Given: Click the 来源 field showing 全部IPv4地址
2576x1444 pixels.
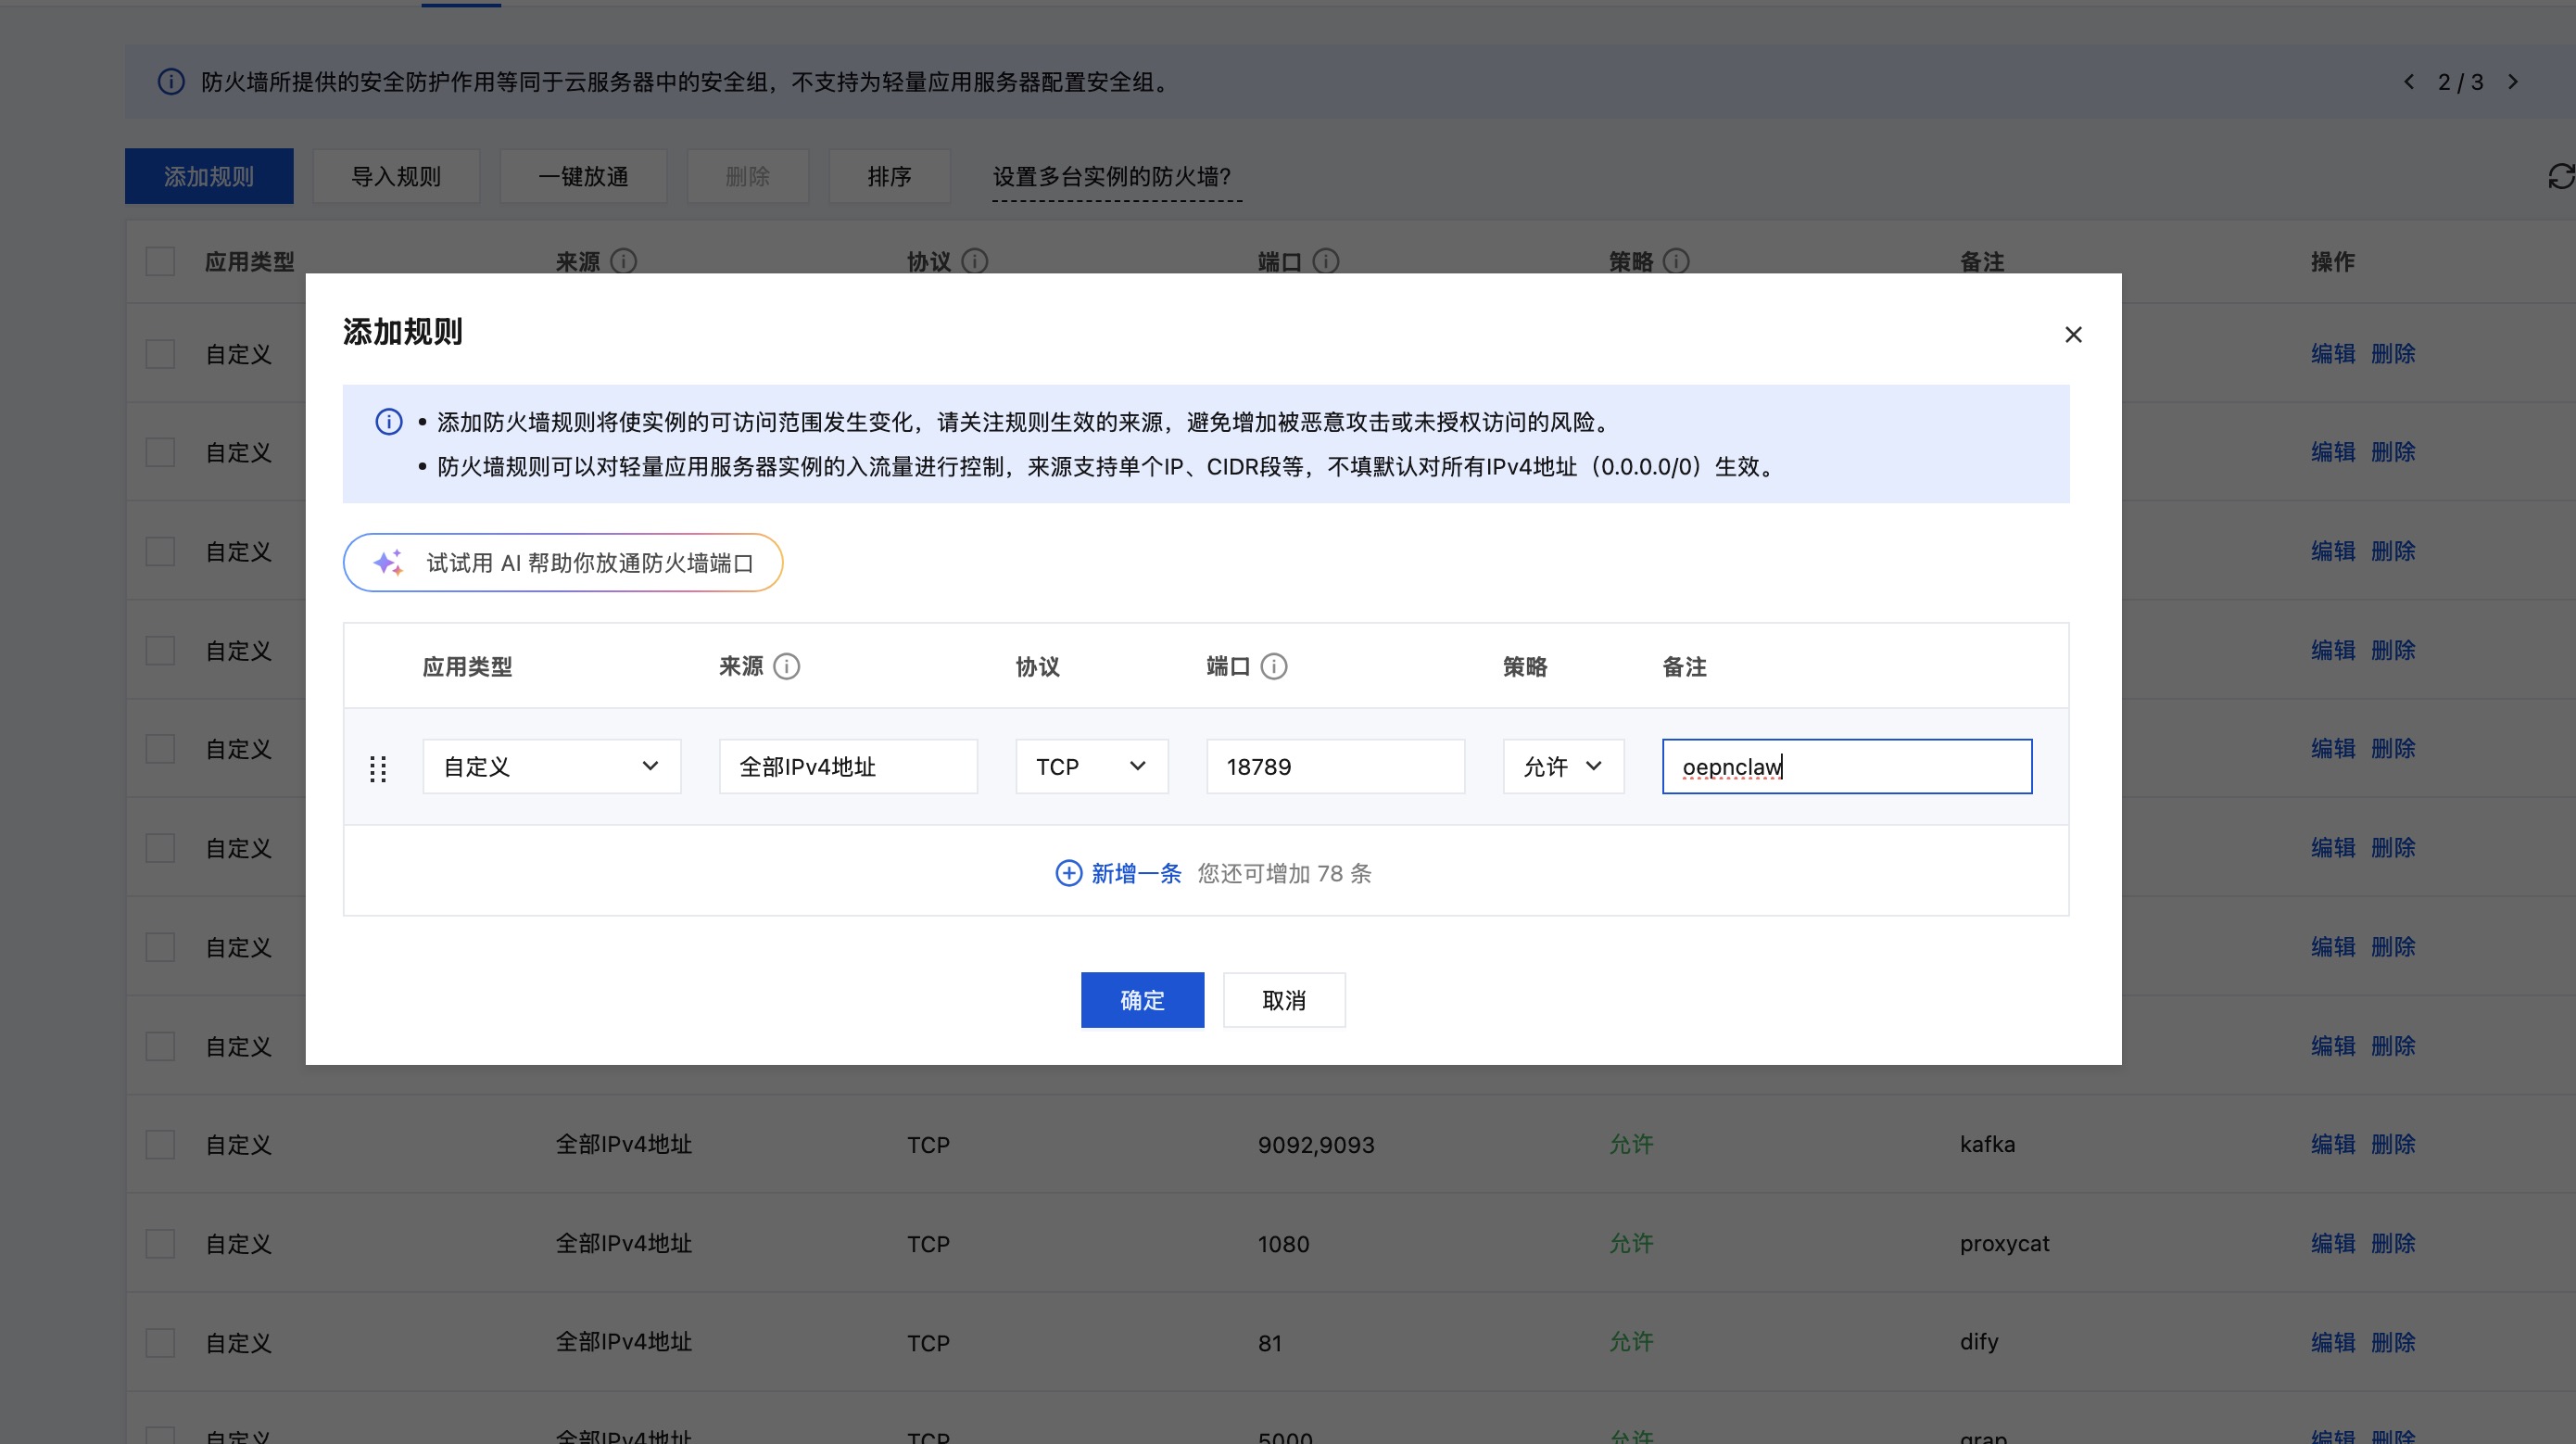Looking at the screenshot, I should click(x=847, y=766).
